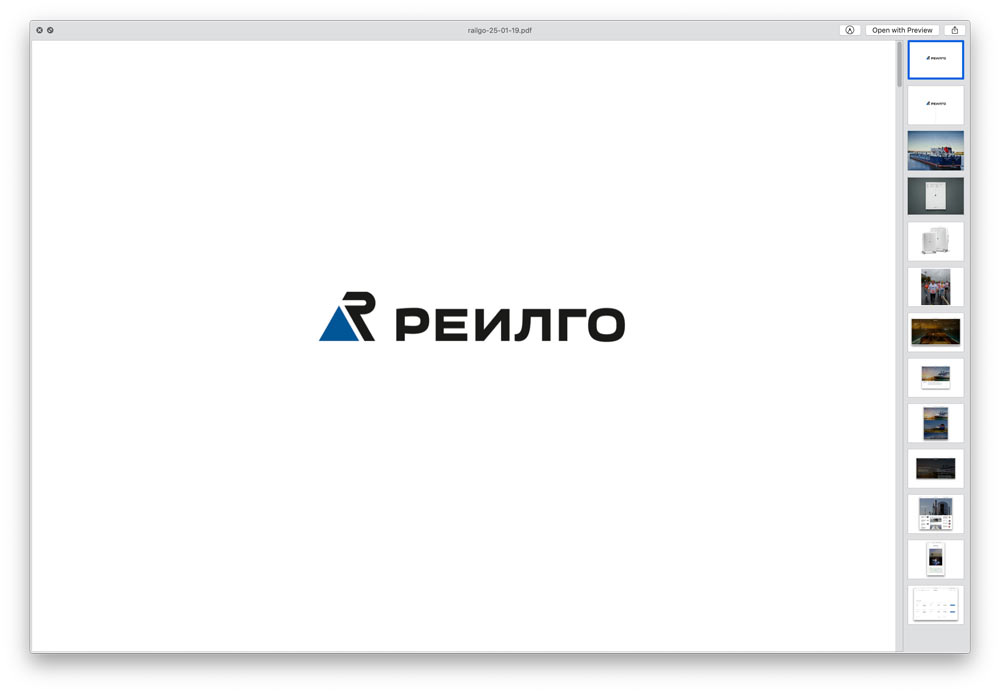Image resolution: width=1000 pixels, height=693 pixels.
Task: Select the first highlighted РЕИЛГО cover thumbnail
Action: 935,59
